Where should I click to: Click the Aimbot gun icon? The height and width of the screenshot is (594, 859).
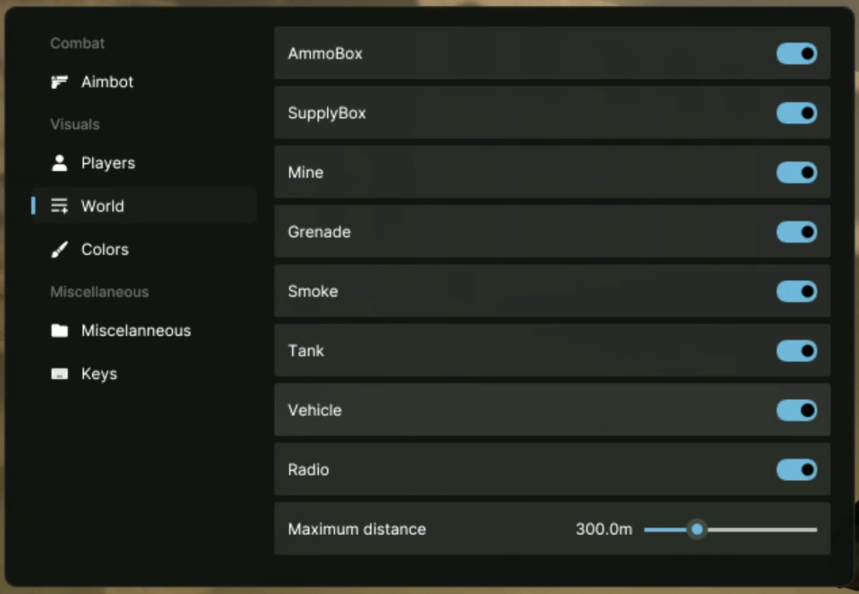60,82
